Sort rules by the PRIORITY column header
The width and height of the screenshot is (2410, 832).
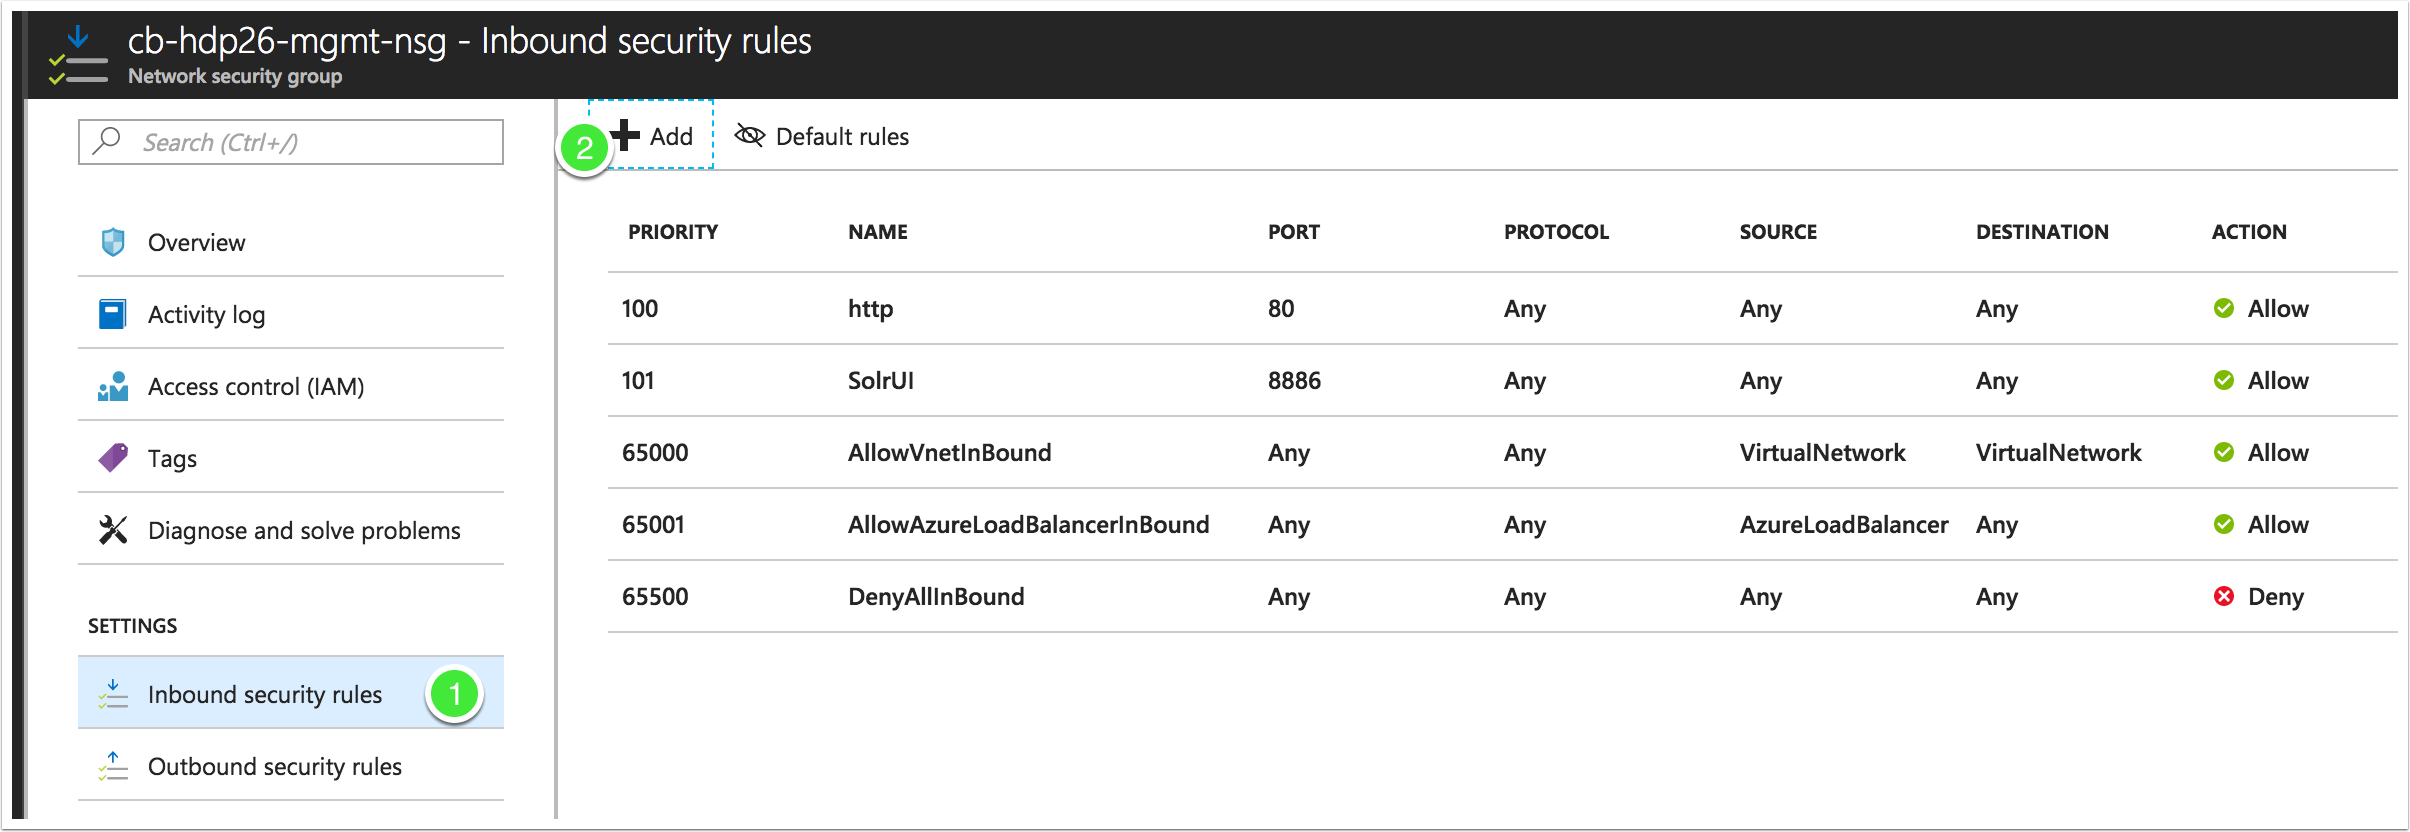pyautogui.click(x=673, y=231)
